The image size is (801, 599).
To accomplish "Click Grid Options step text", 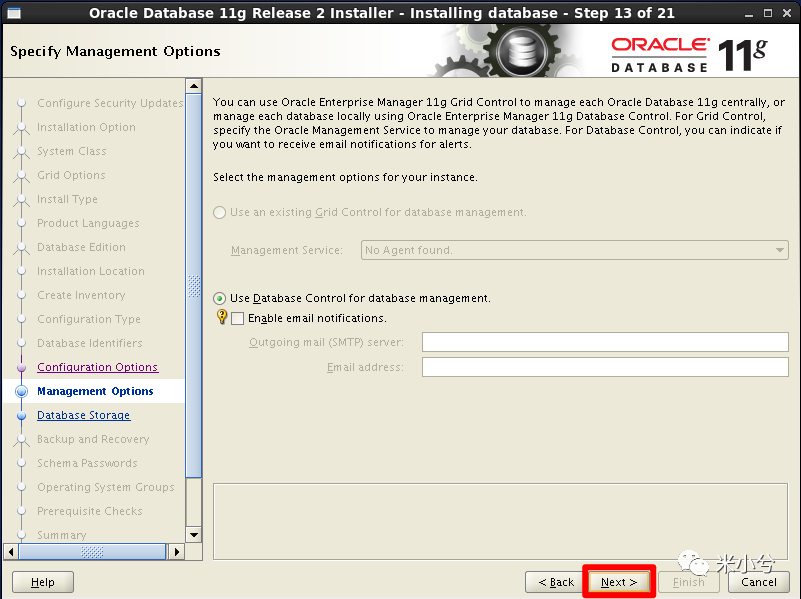I will (x=71, y=175).
